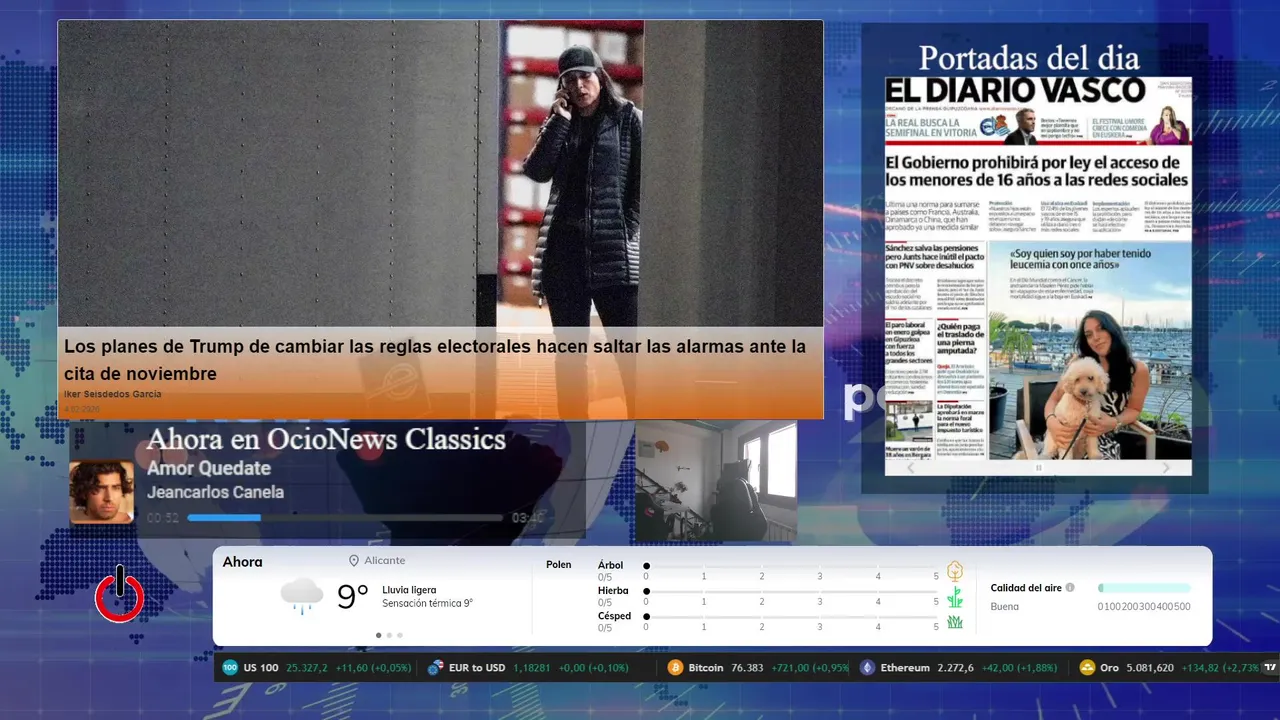This screenshot has width=1280, height=720.
Task: Click the Polen label
Action: click(559, 565)
